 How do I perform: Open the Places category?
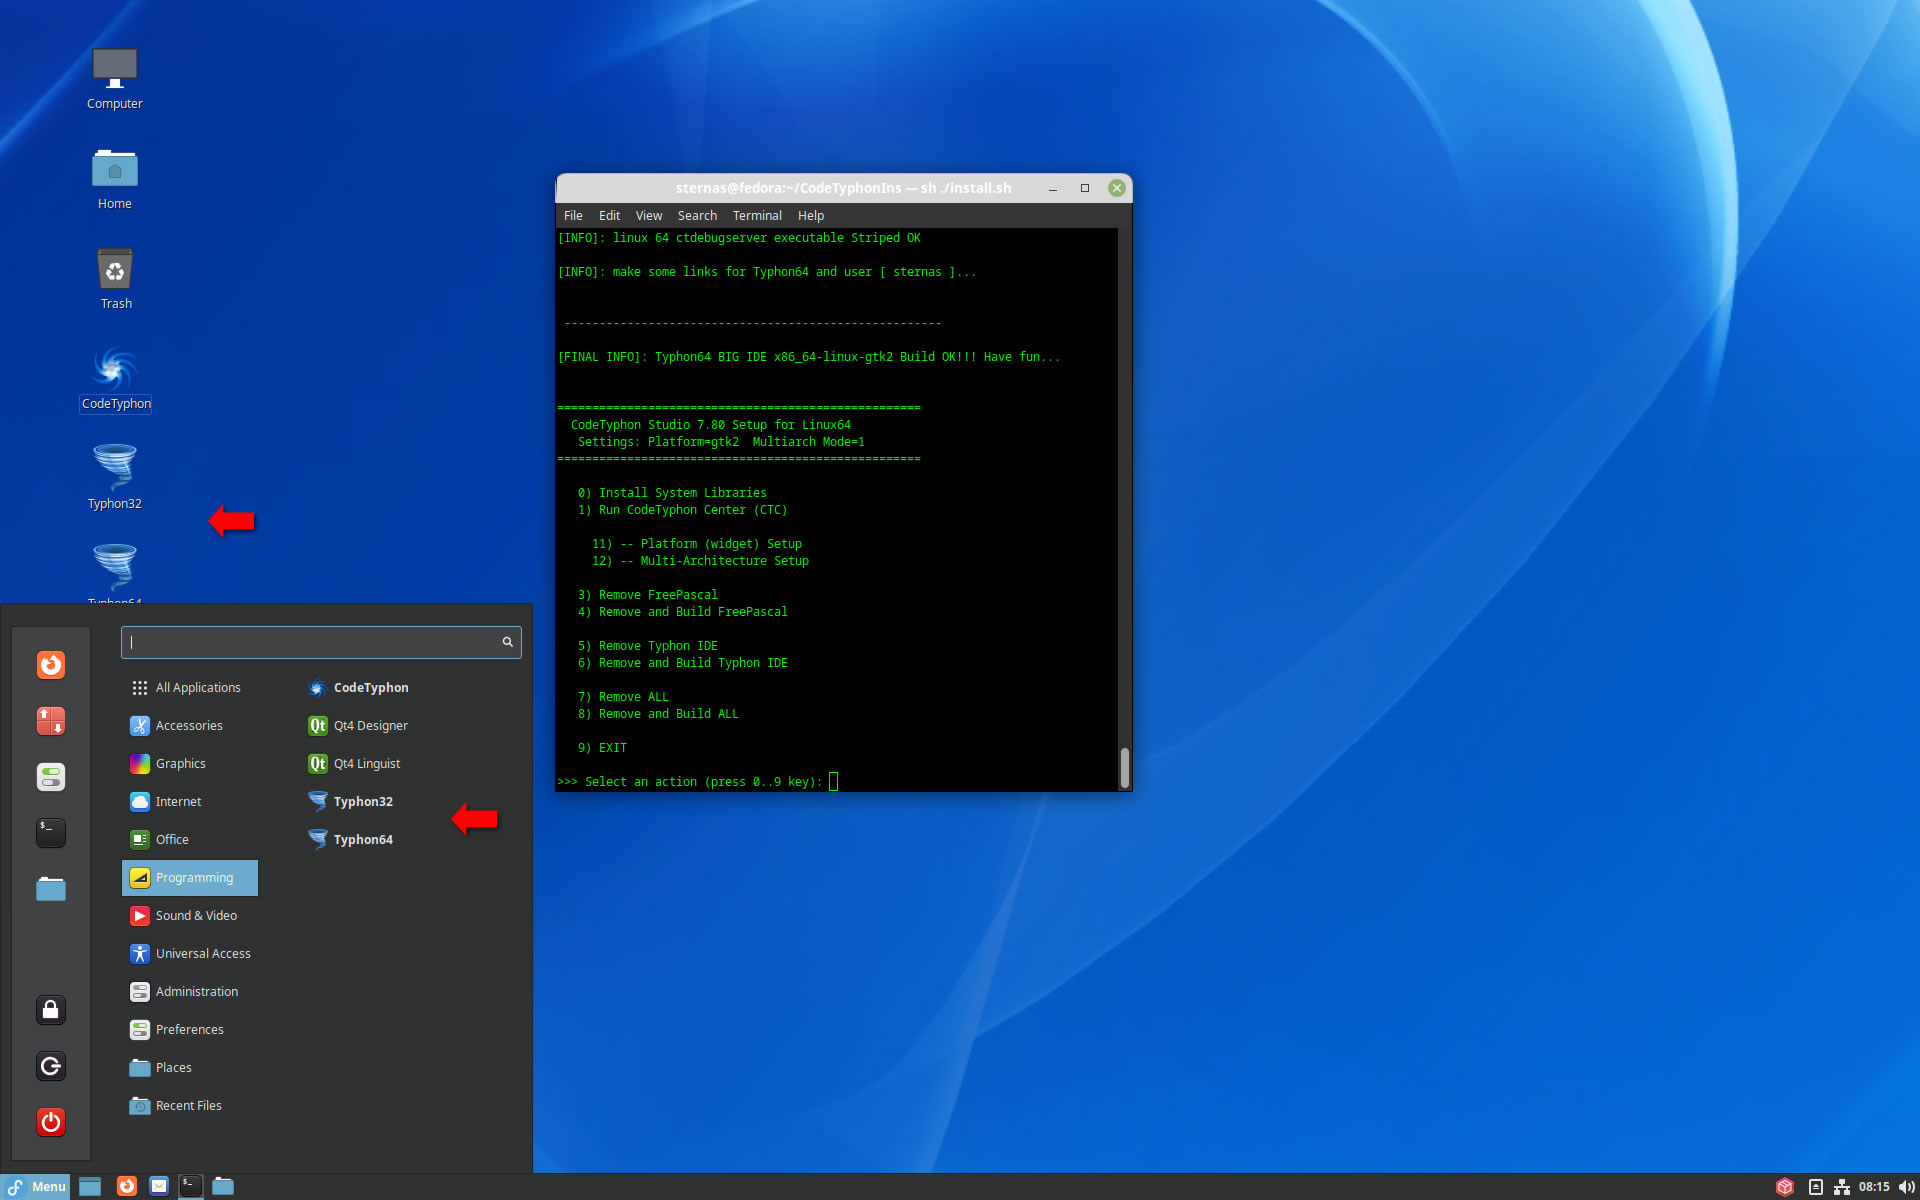(x=190, y=1068)
